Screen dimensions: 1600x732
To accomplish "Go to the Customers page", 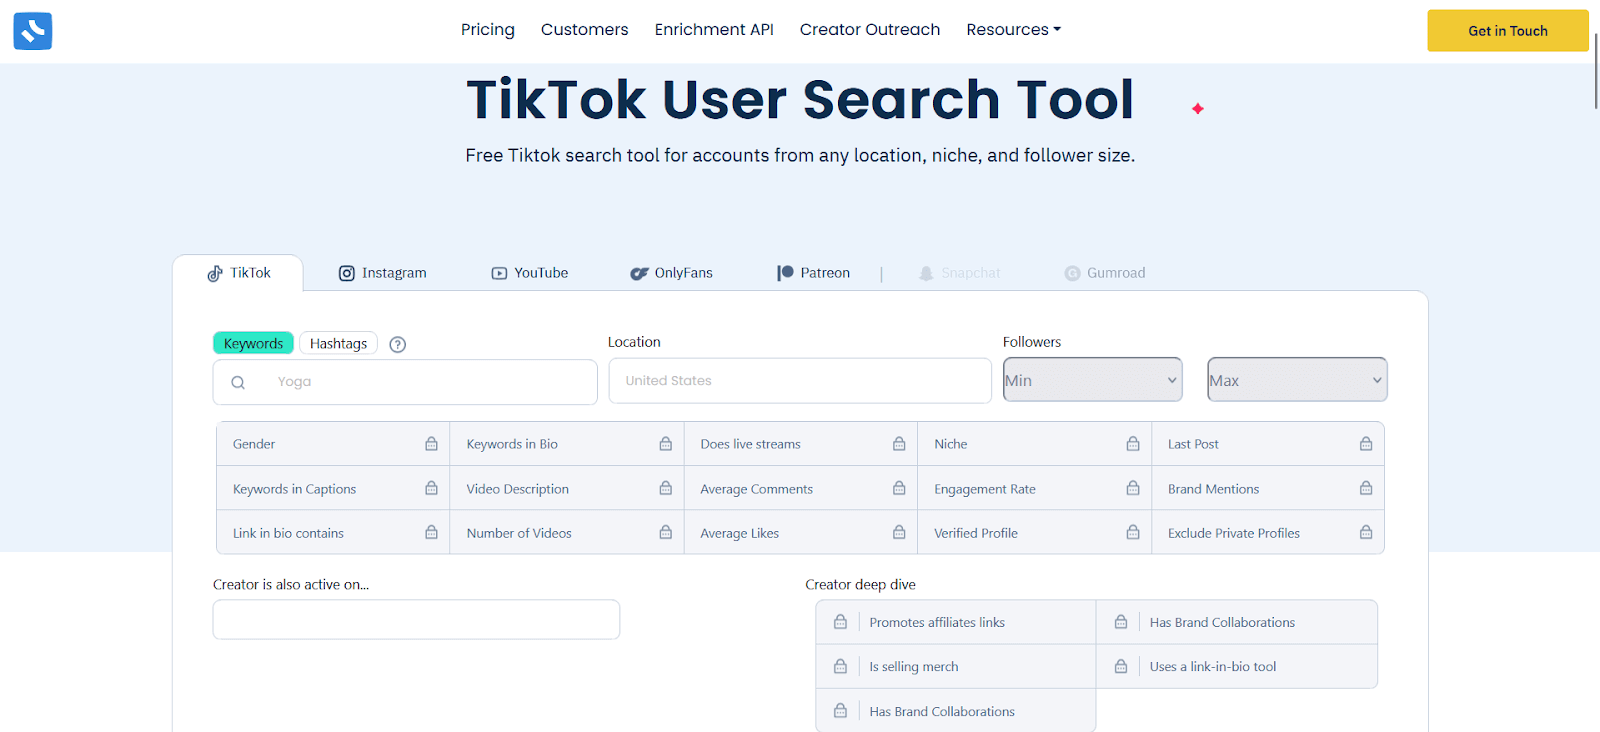I will pyautogui.click(x=585, y=30).
